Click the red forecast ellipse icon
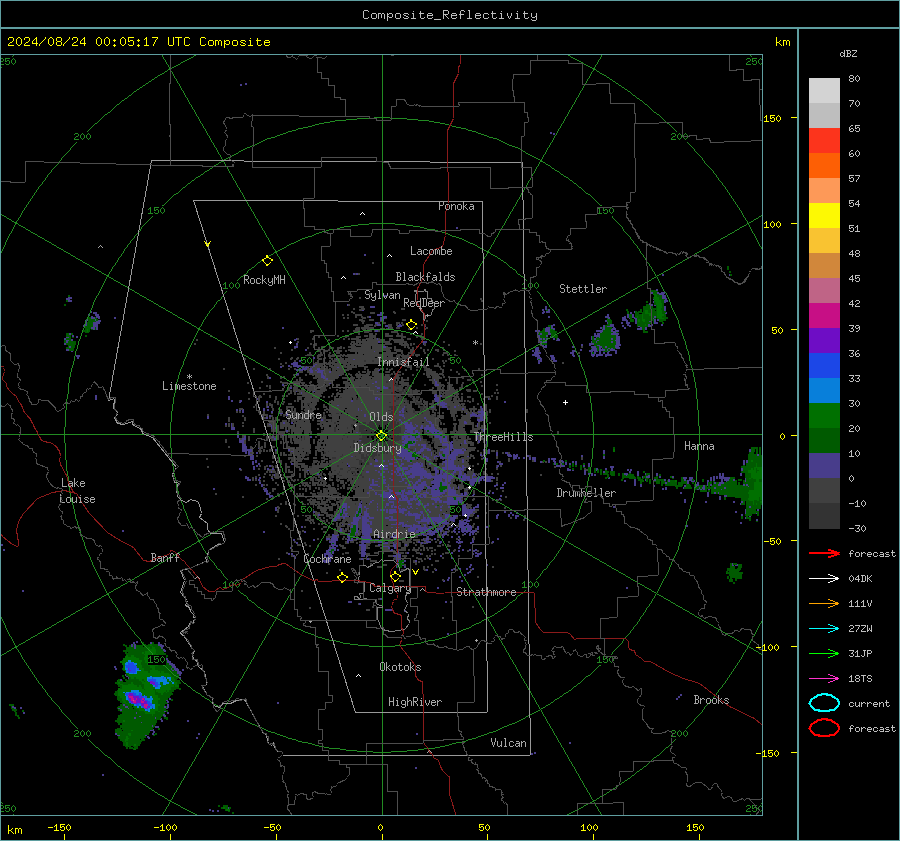The image size is (900, 841). coord(824,728)
